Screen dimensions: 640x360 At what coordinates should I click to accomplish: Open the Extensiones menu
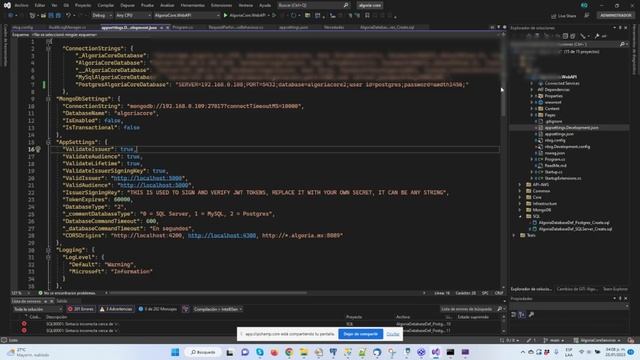(221, 5)
